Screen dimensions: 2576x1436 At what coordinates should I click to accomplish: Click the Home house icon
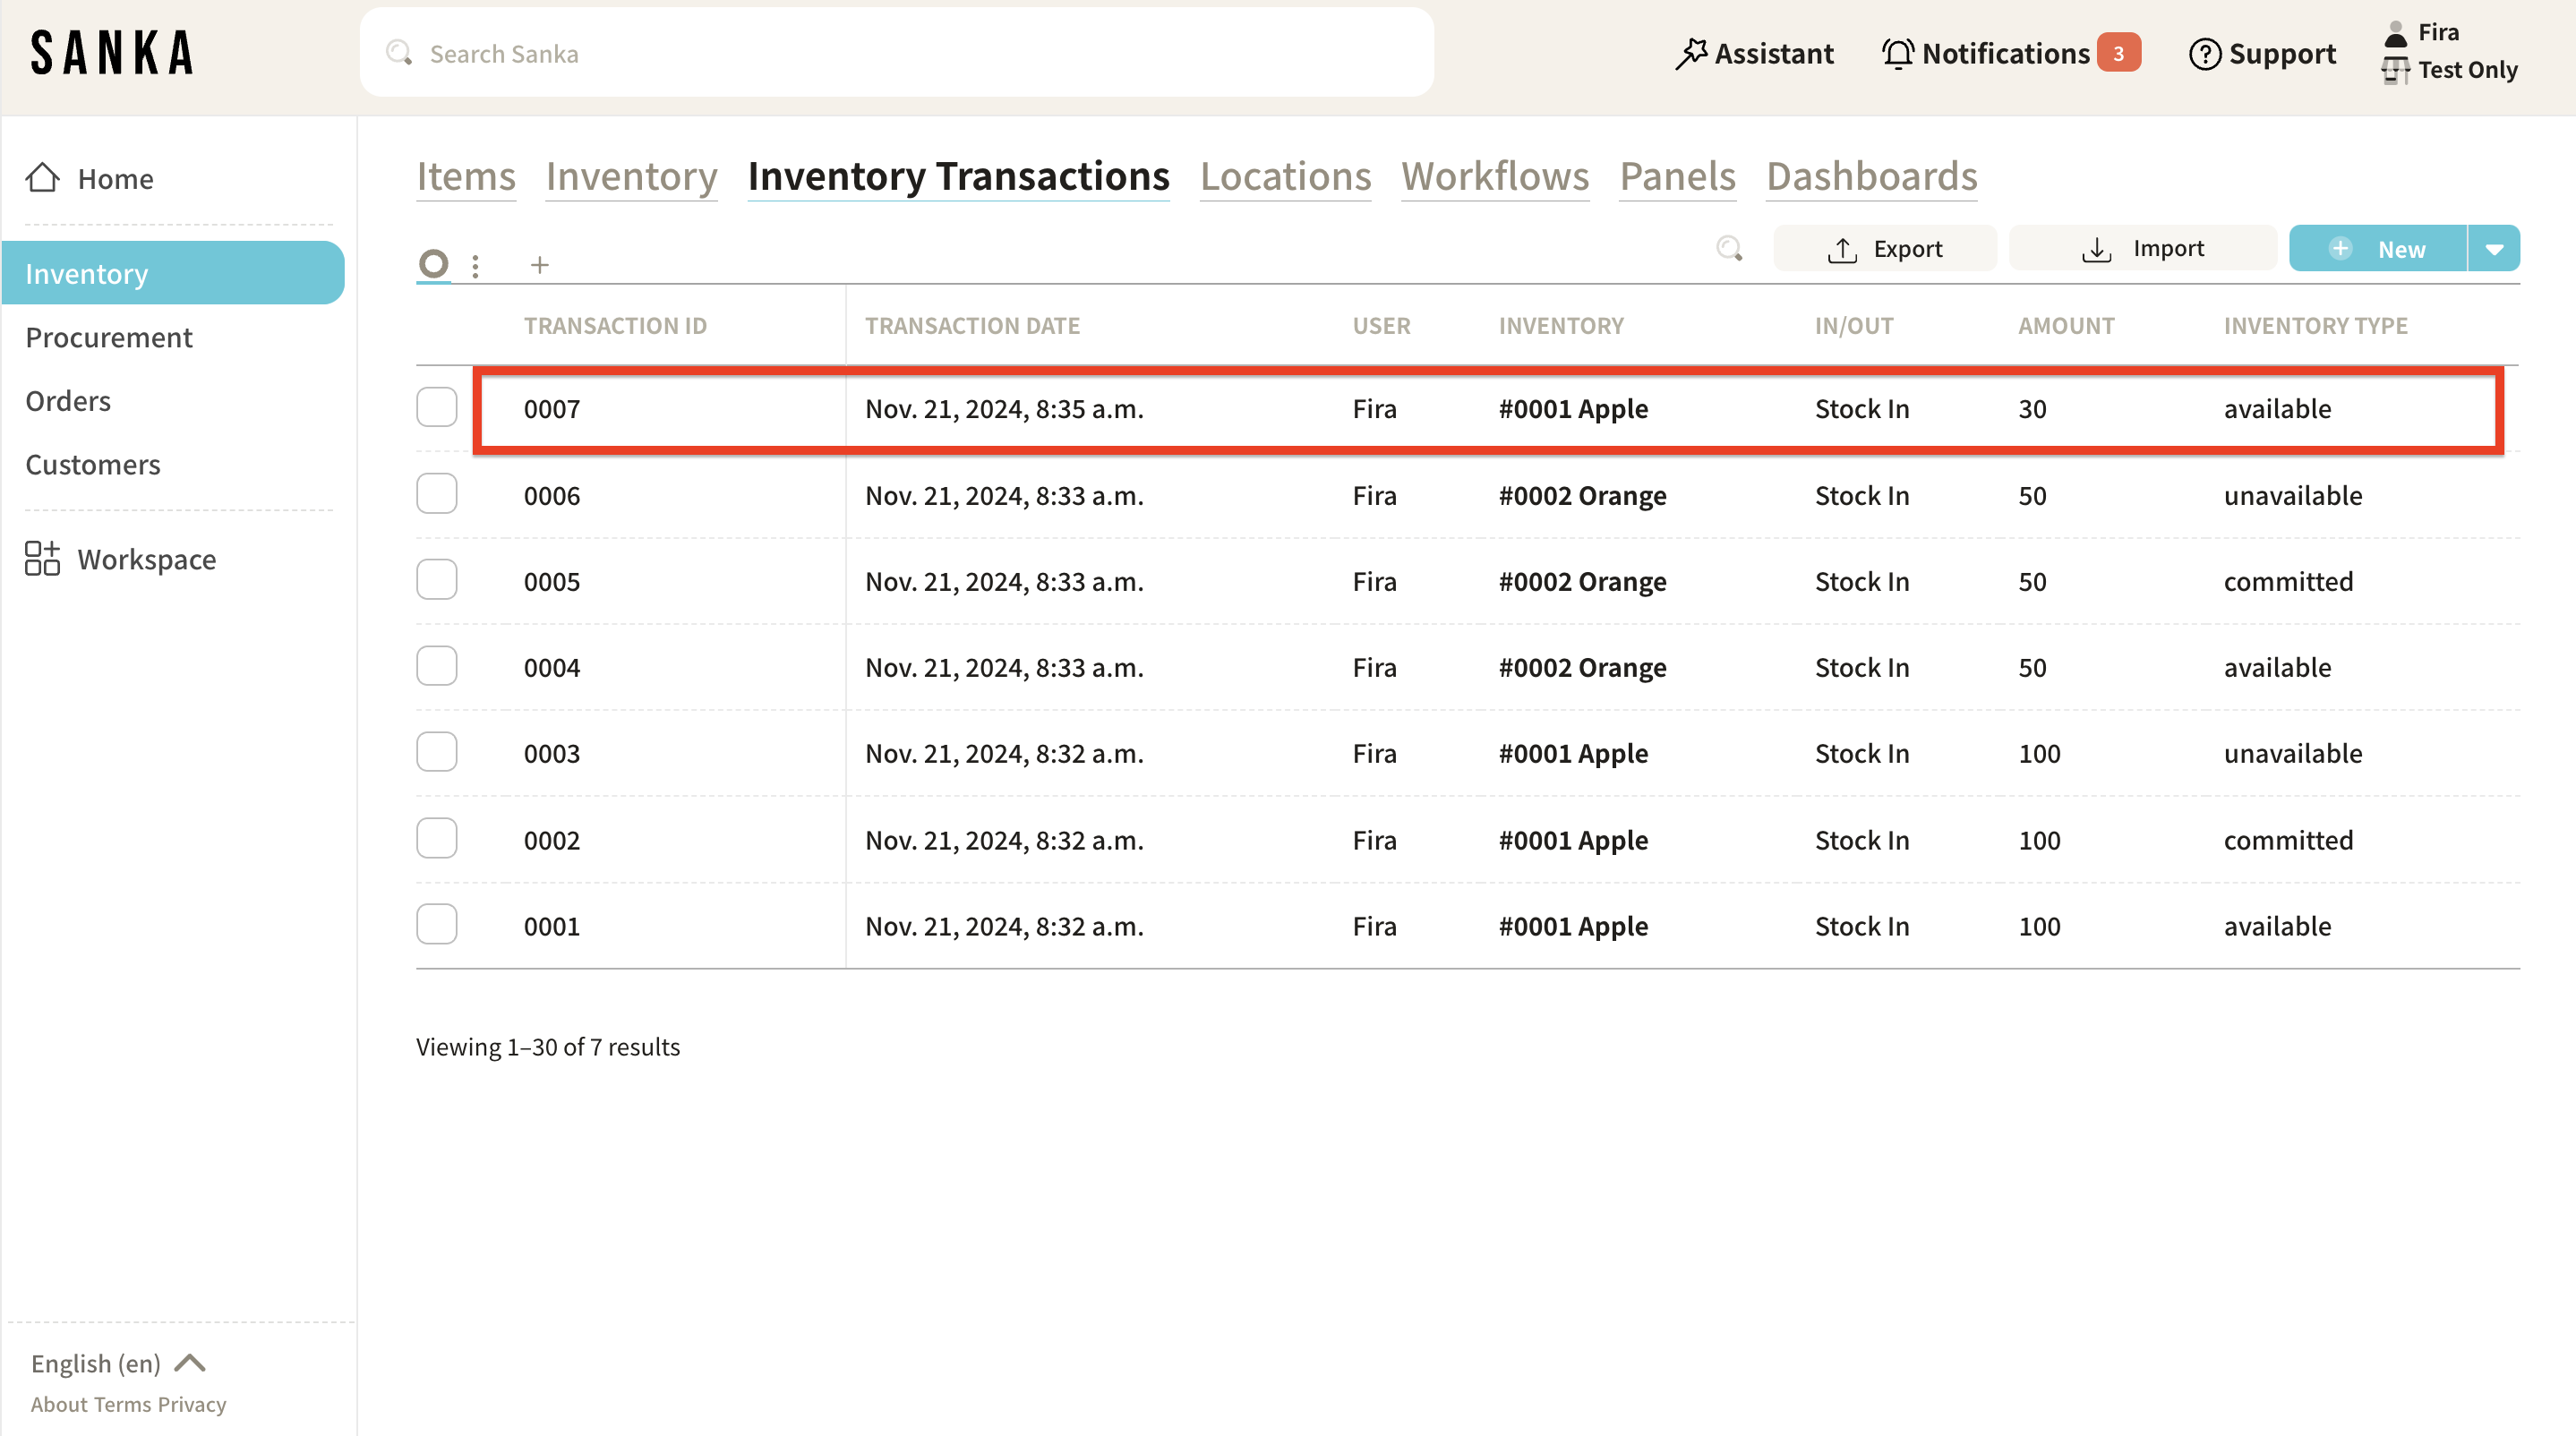click(x=43, y=178)
